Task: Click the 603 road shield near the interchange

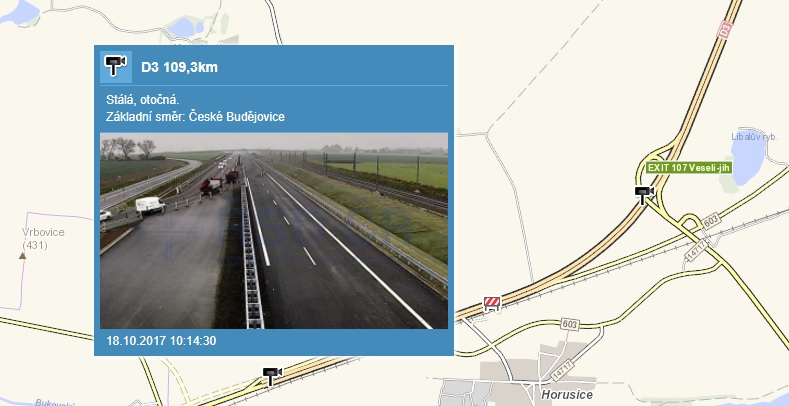Action: (711, 221)
